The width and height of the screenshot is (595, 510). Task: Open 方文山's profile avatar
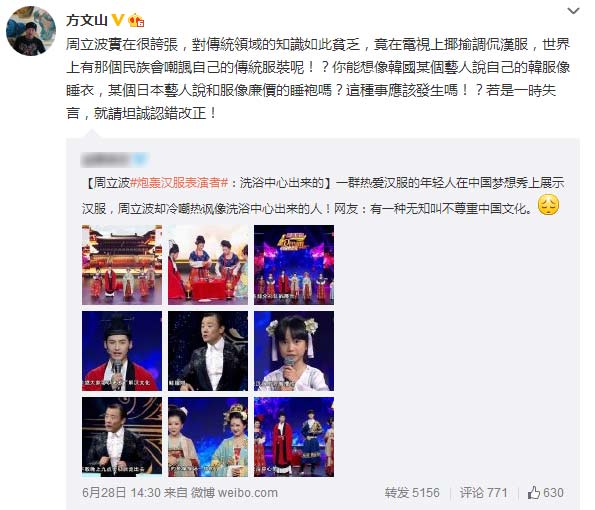31,31
